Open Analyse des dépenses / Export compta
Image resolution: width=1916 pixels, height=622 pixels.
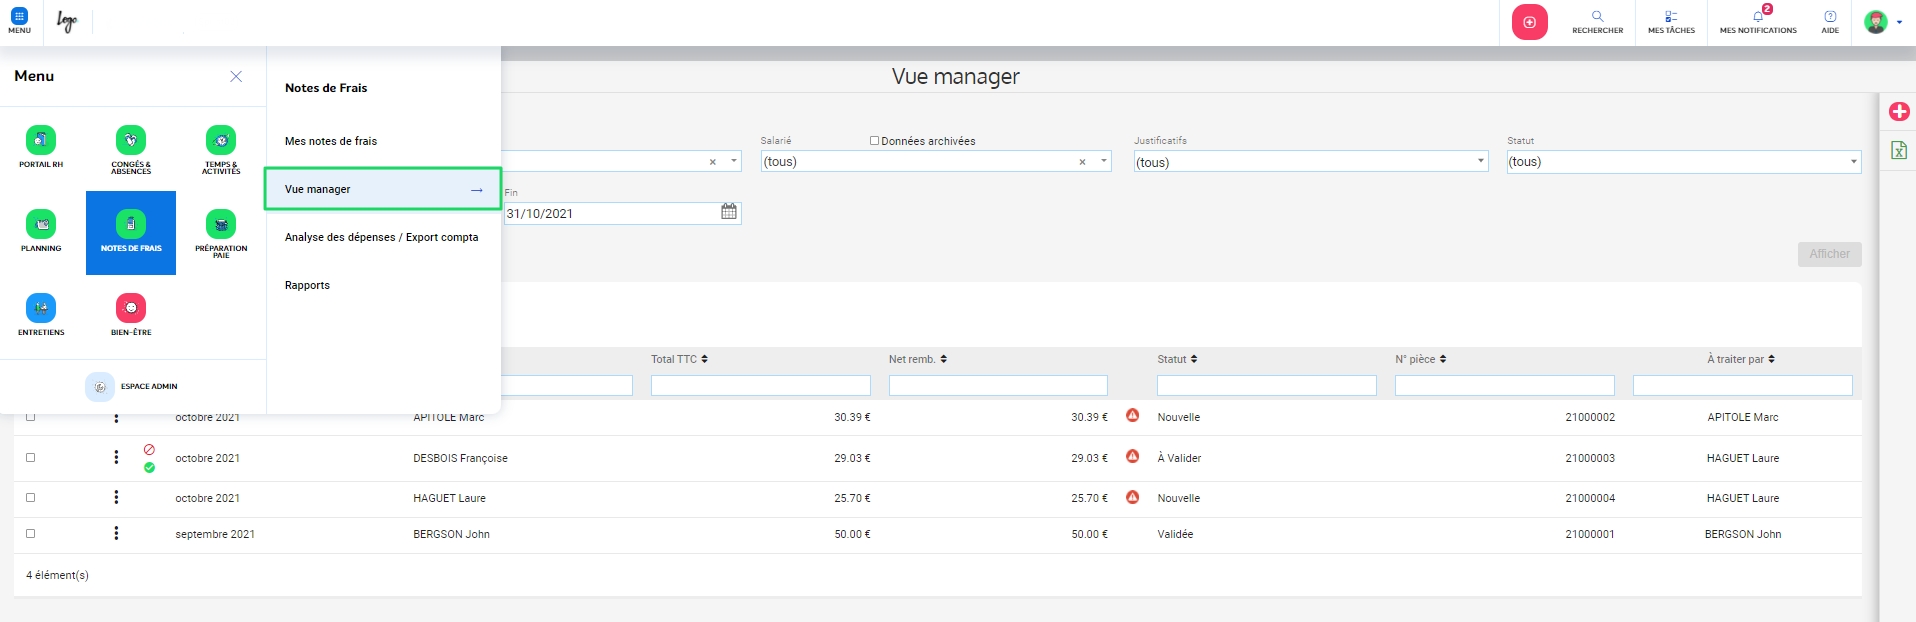[381, 237]
